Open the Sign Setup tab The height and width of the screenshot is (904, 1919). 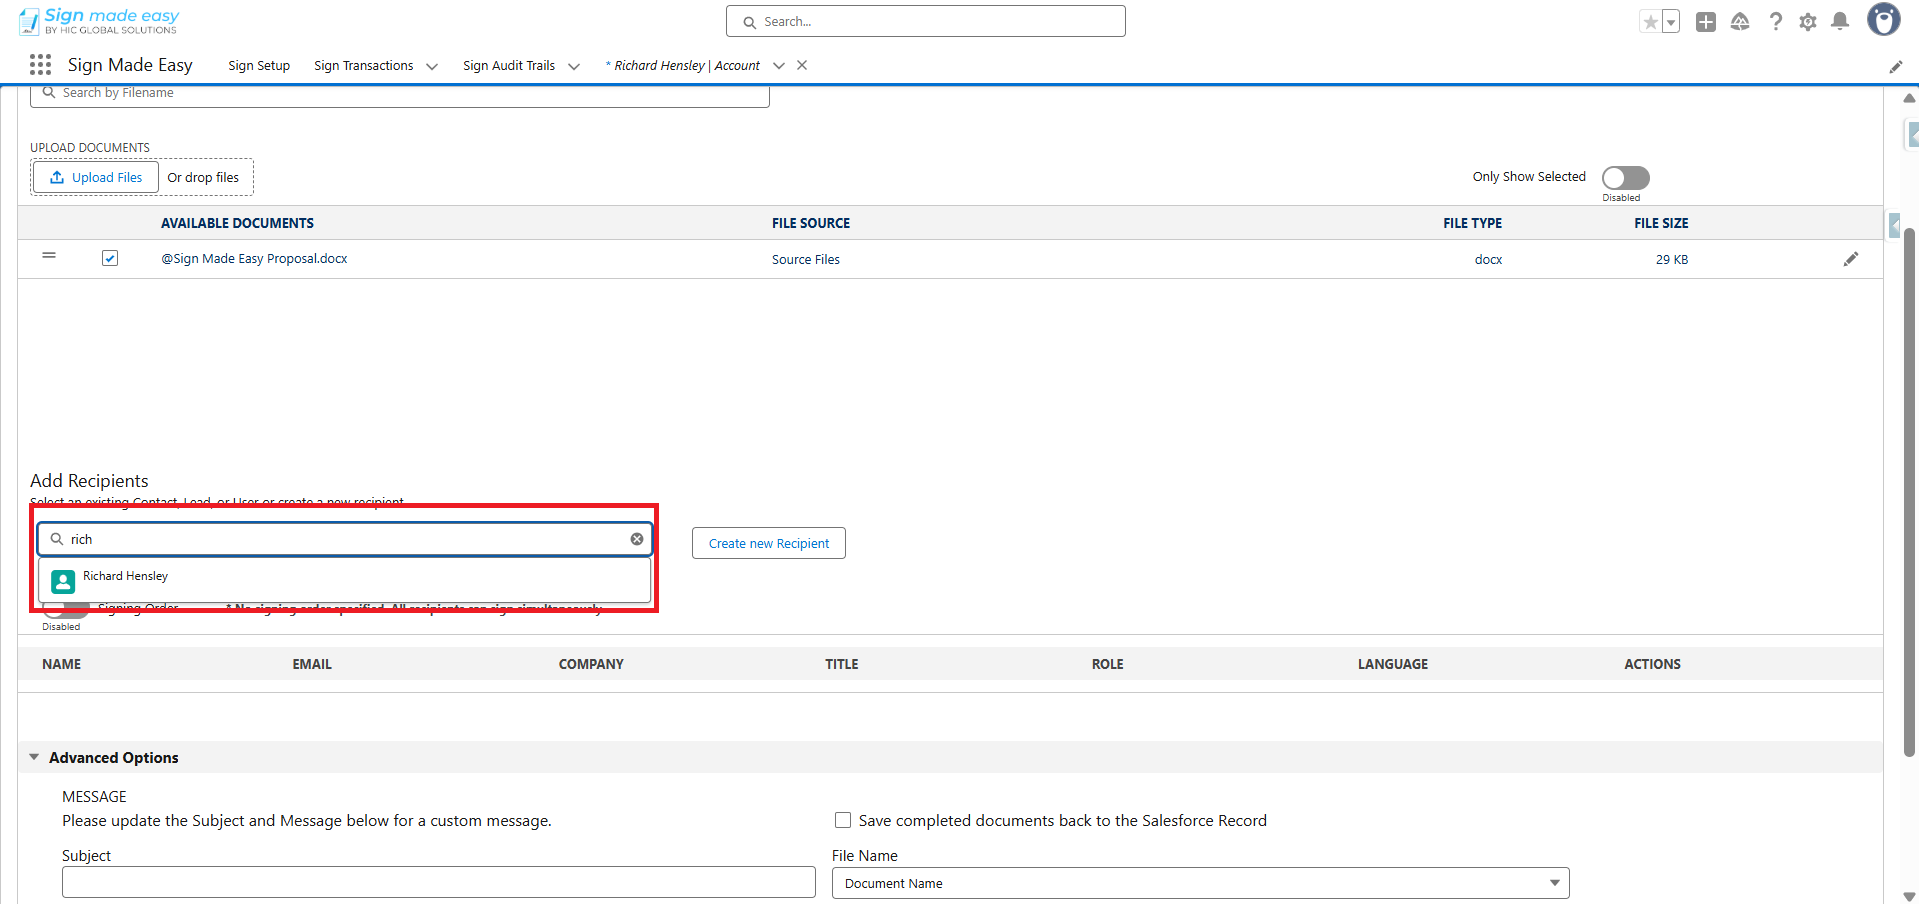(259, 65)
